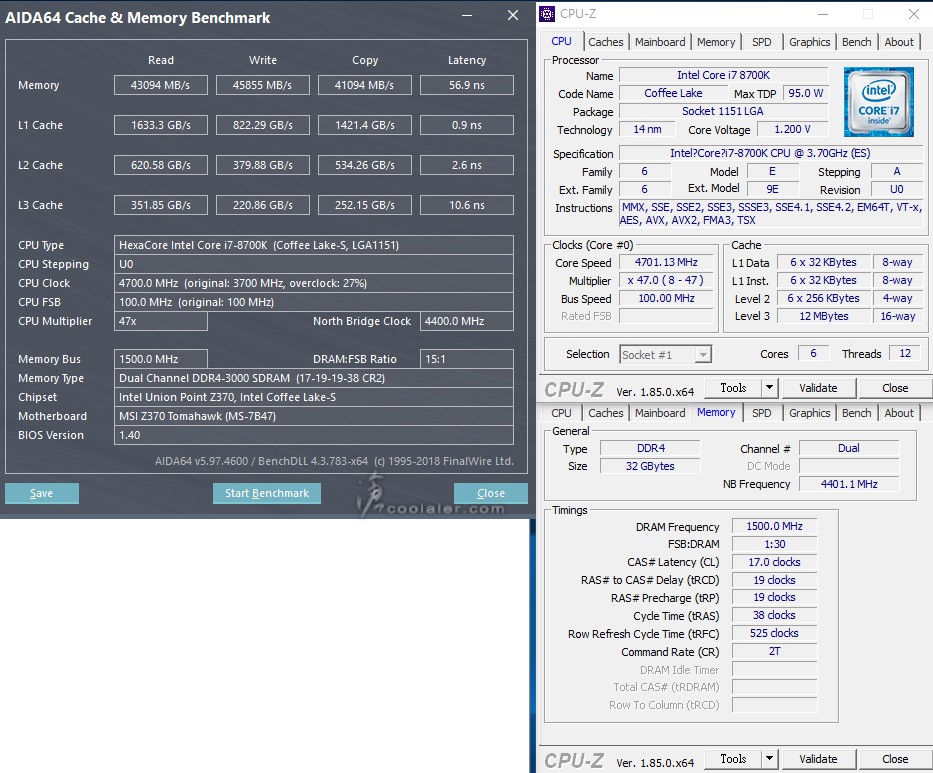Select L1 Cache Read value 1633.3 GB/s
This screenshot has width=933, height=773.
pyautogui.click(x=161, y=125)
